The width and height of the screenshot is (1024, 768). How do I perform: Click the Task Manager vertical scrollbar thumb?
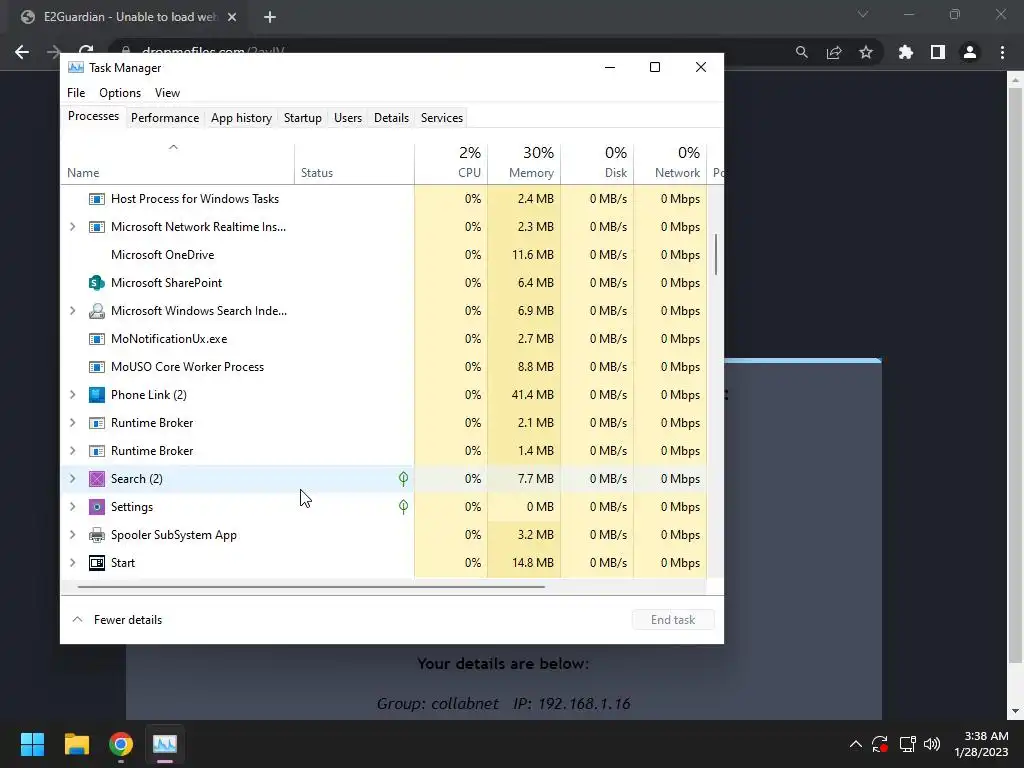716,255
